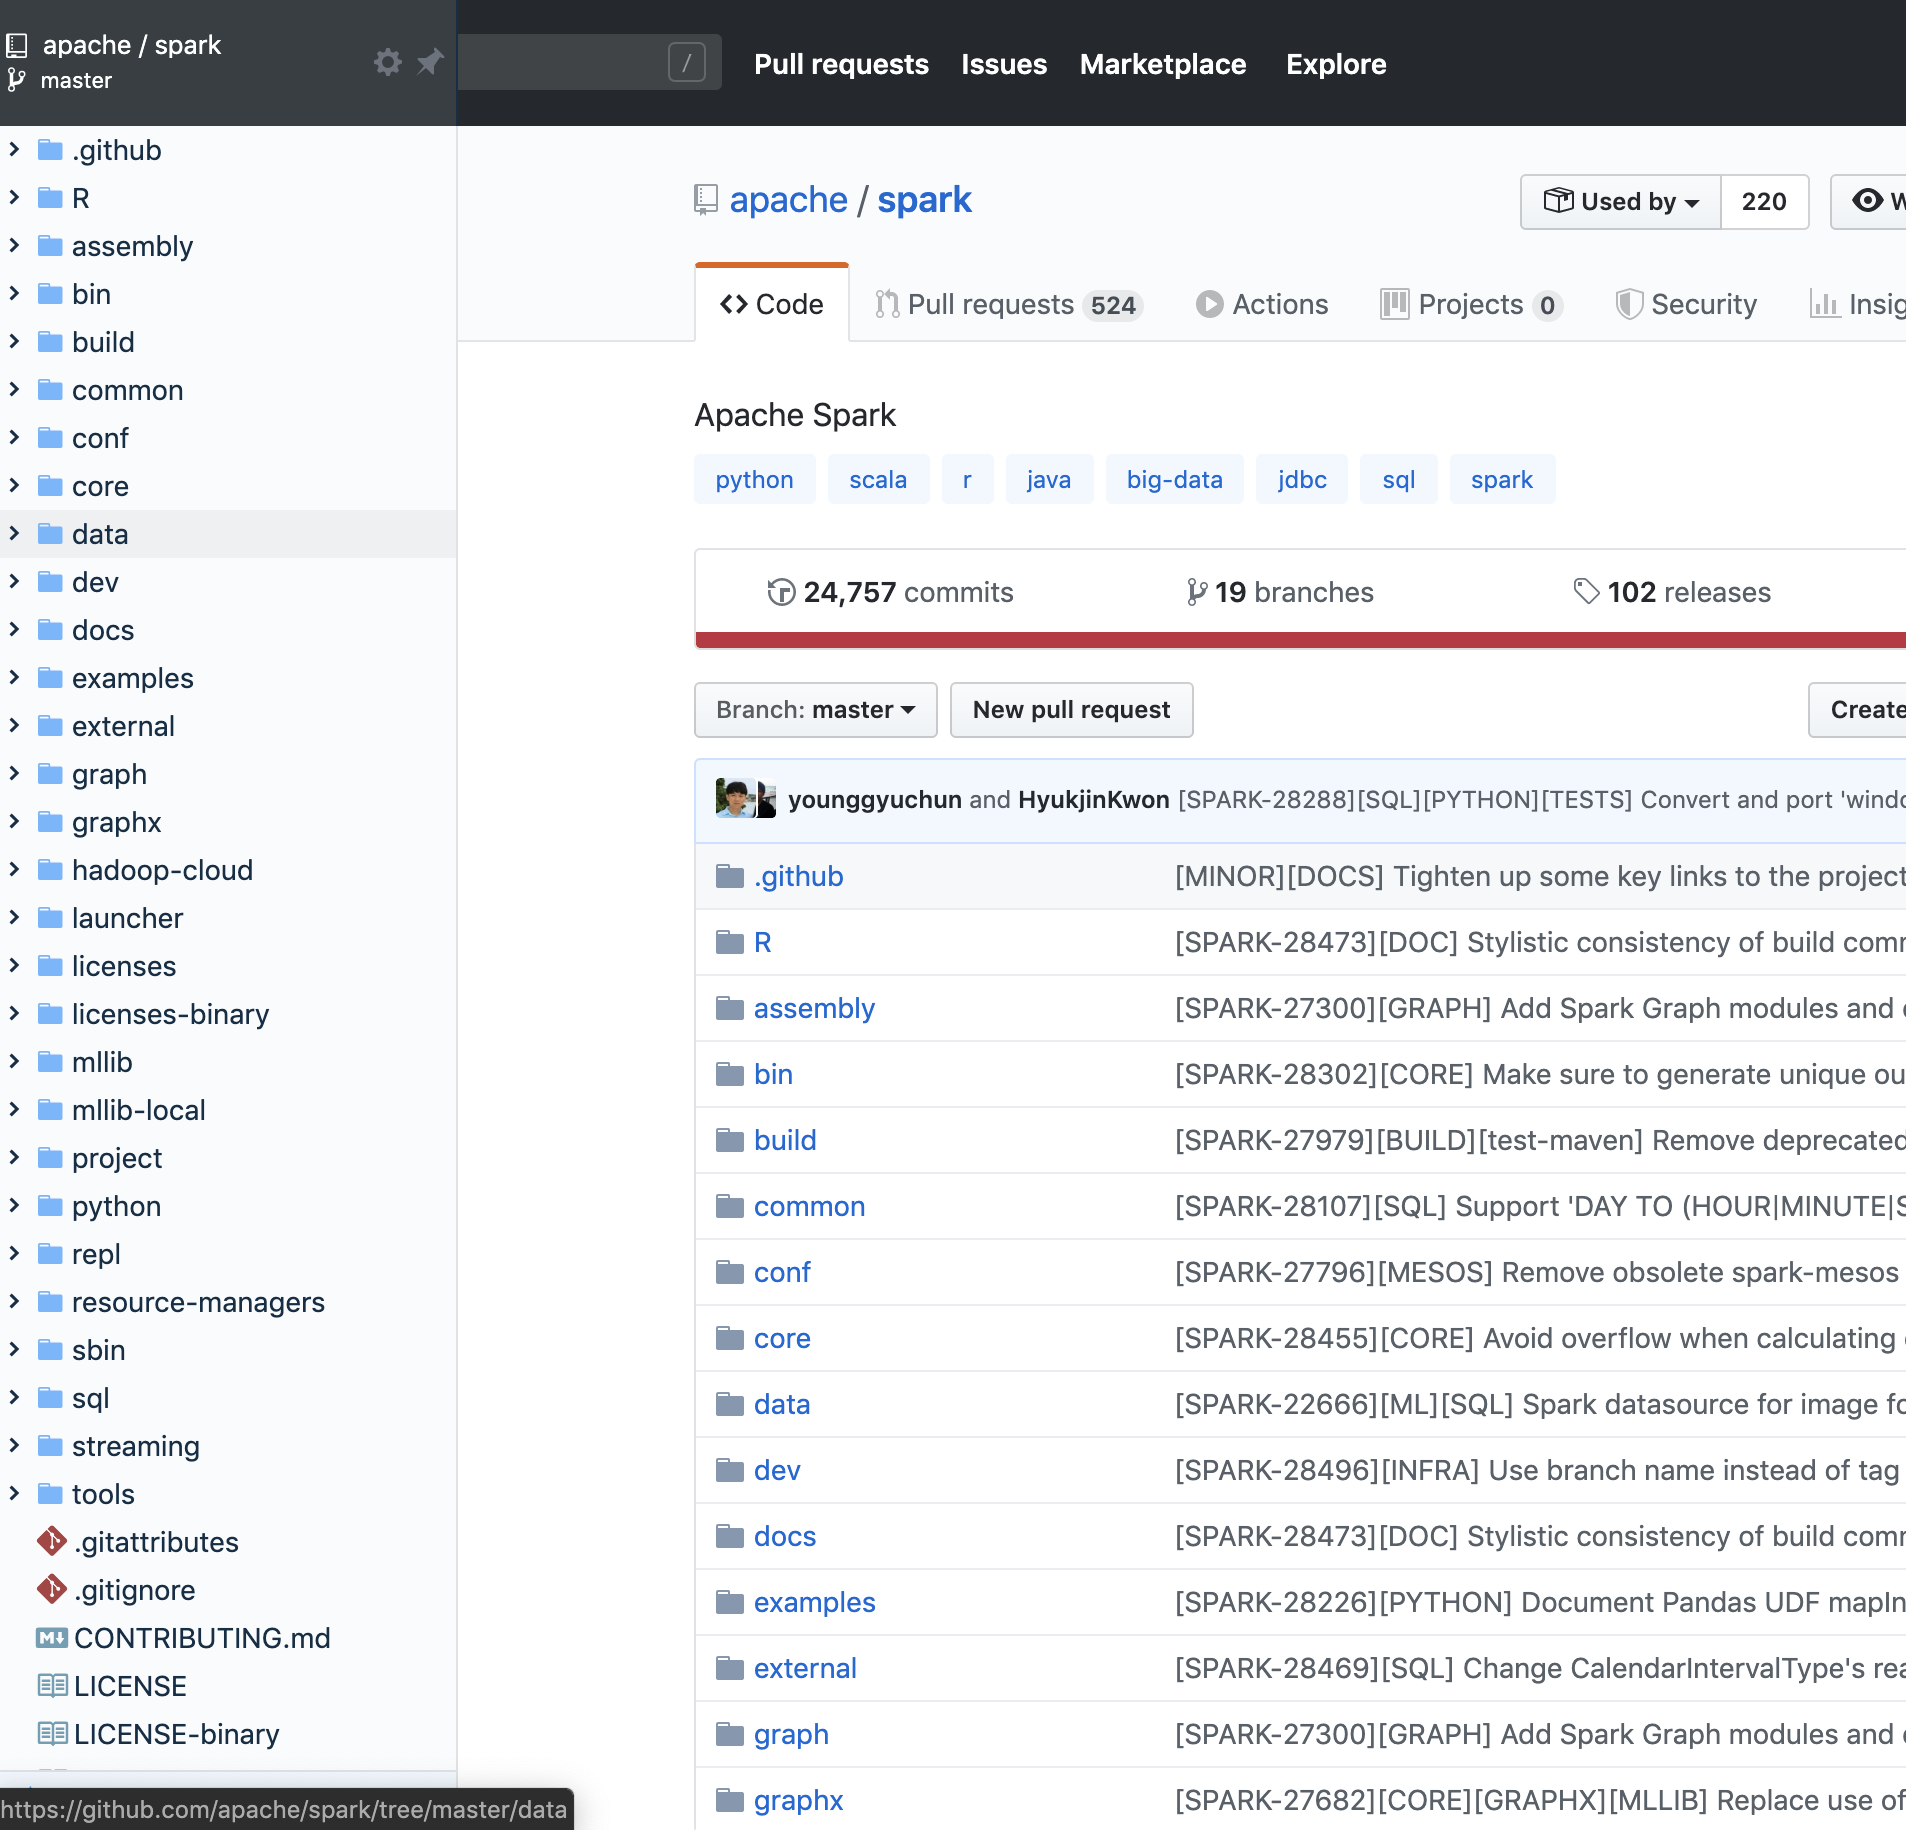This screenshot has height=1830, width=1906.
Task: Open Octotree settings gear icon
Action: tap(388, 62)
